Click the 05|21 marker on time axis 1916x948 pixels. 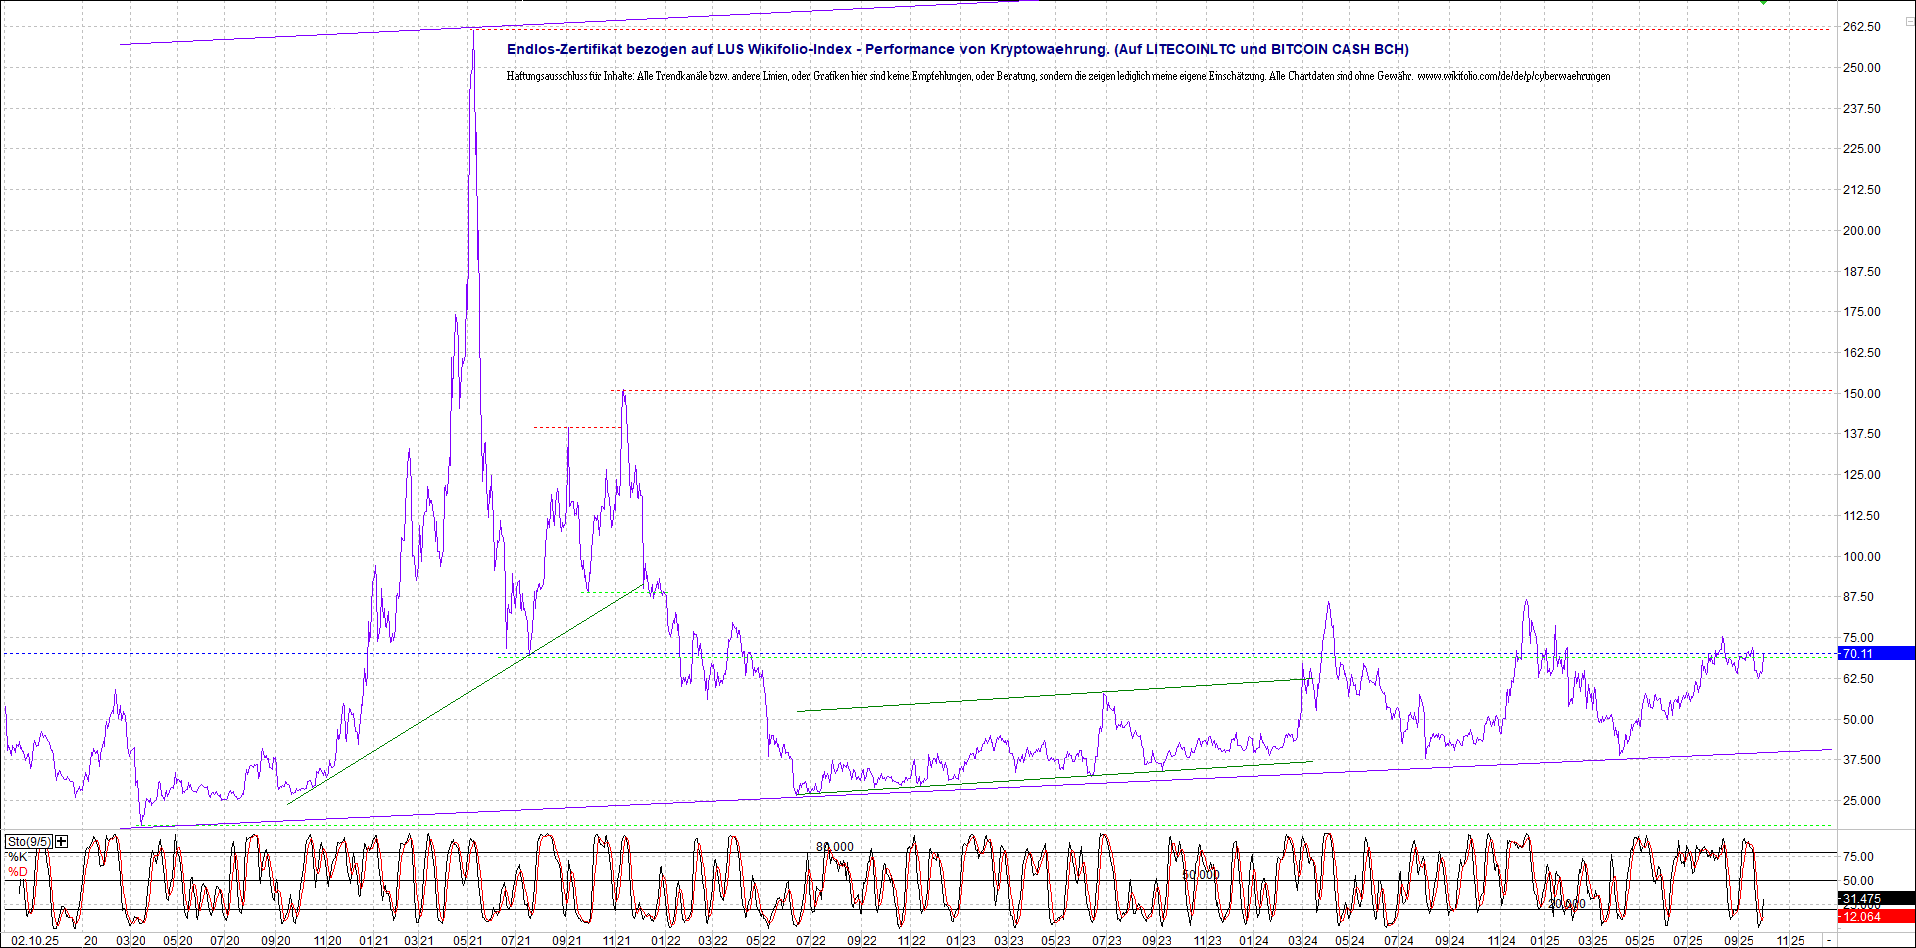tap(468, 940)
